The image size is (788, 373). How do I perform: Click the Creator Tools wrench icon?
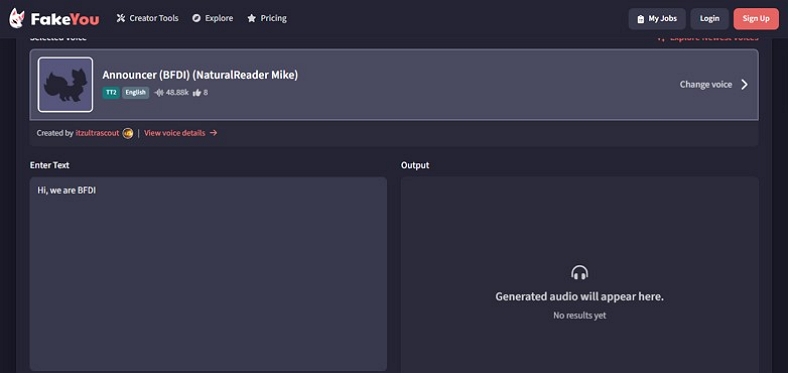click(x=121, y=18)
